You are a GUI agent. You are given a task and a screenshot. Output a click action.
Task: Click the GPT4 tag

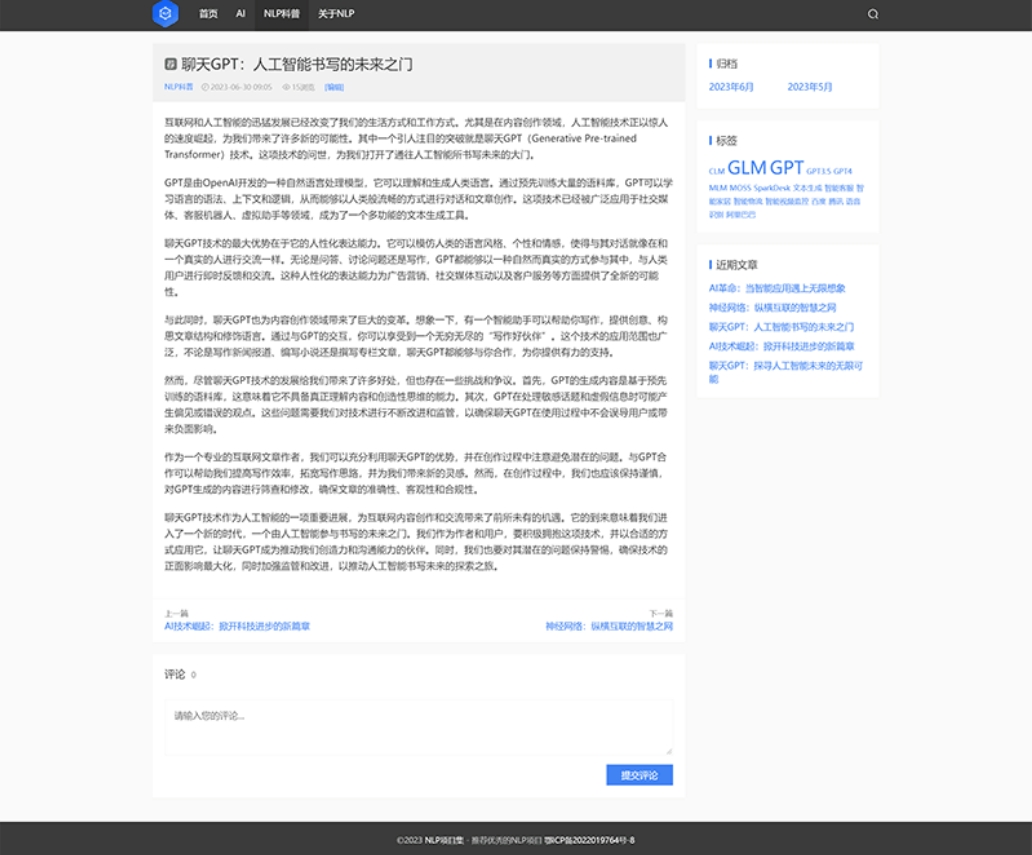point(842,171)
